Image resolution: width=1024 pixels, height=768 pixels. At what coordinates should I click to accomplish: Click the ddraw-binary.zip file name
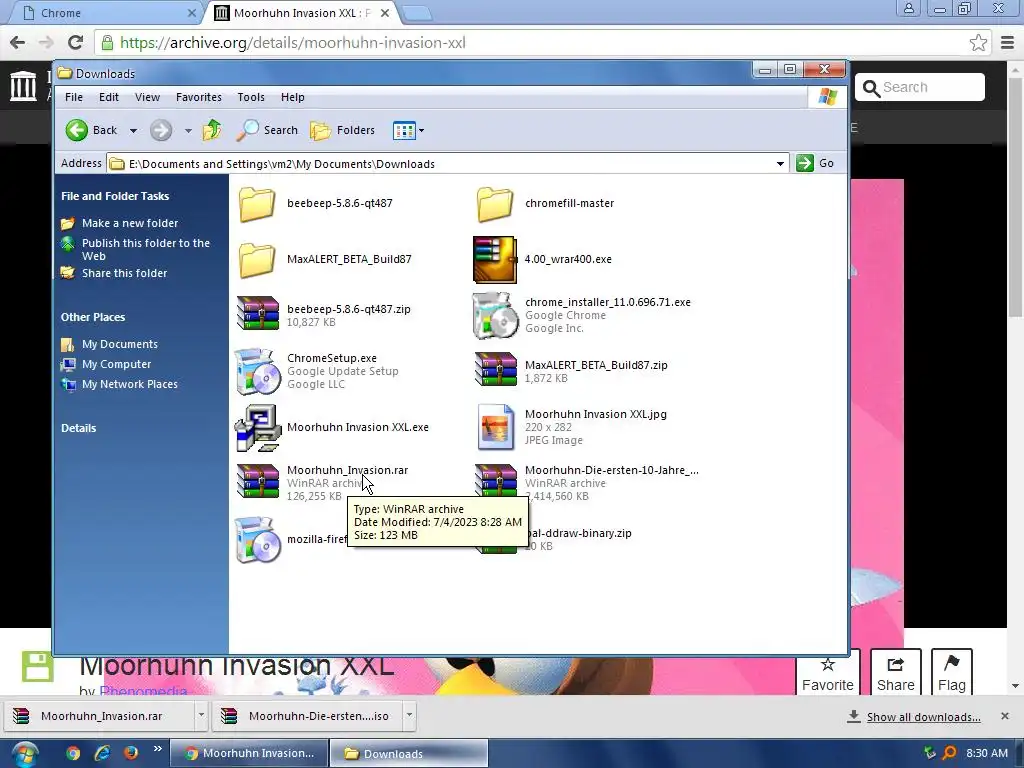pyautogui.click(x=579, y=533)
